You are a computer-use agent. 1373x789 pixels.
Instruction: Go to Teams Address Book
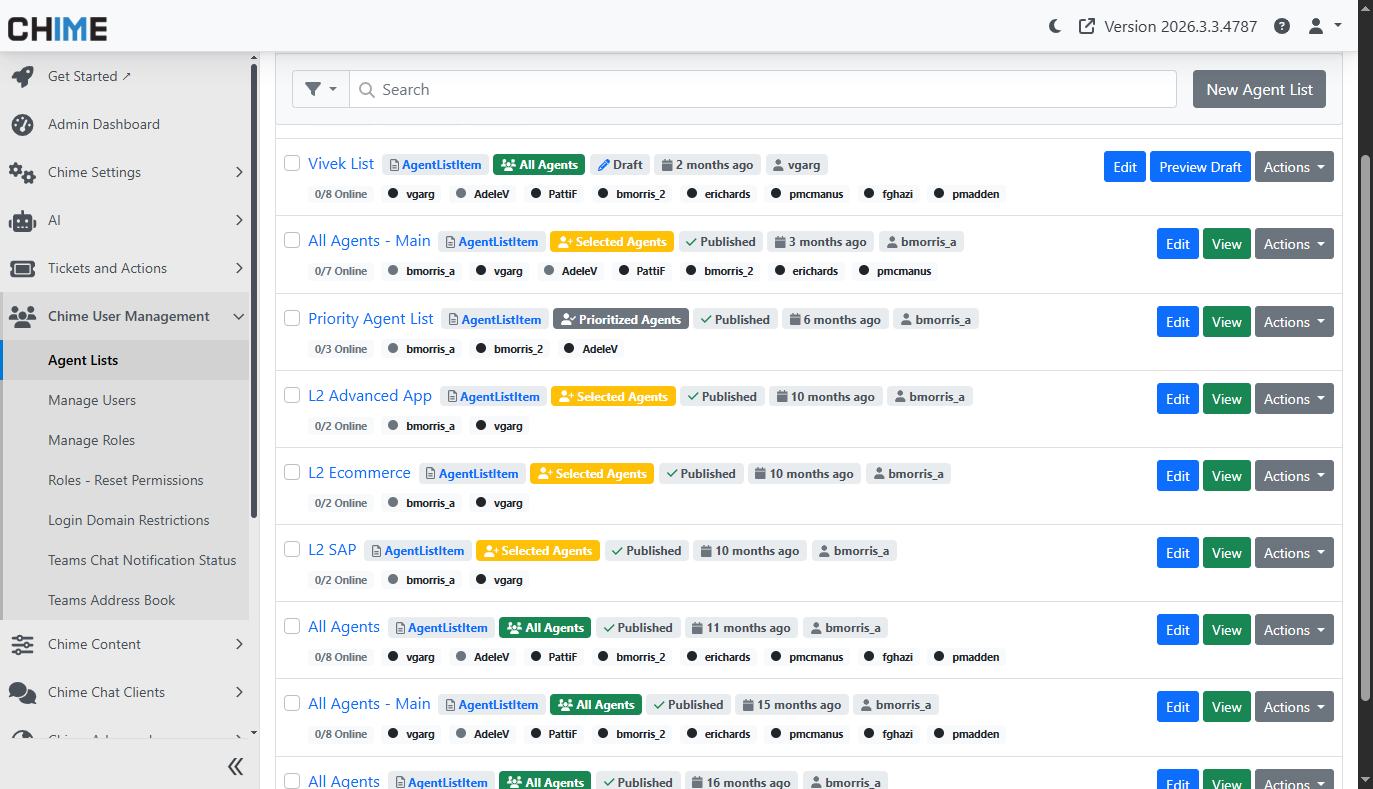click(111, 600)
